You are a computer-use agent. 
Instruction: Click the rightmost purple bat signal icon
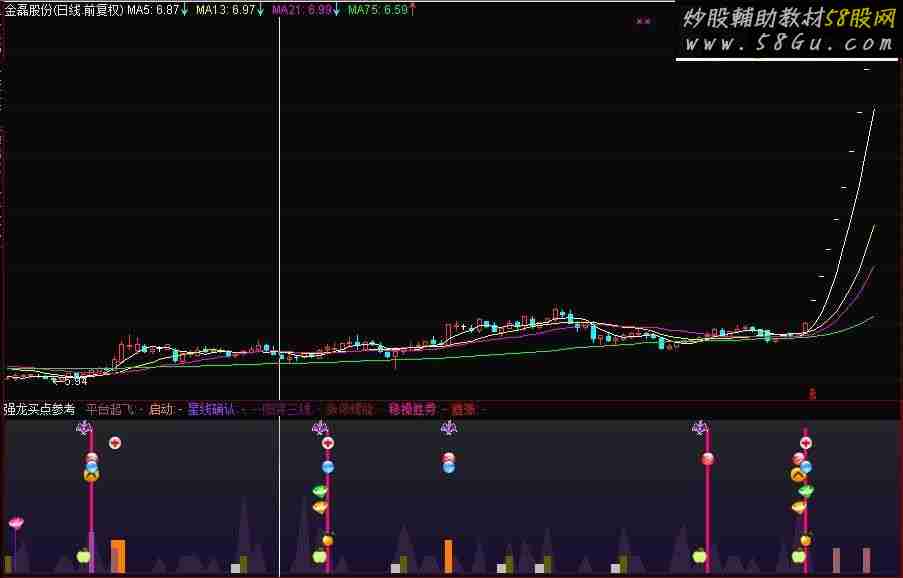700,427
